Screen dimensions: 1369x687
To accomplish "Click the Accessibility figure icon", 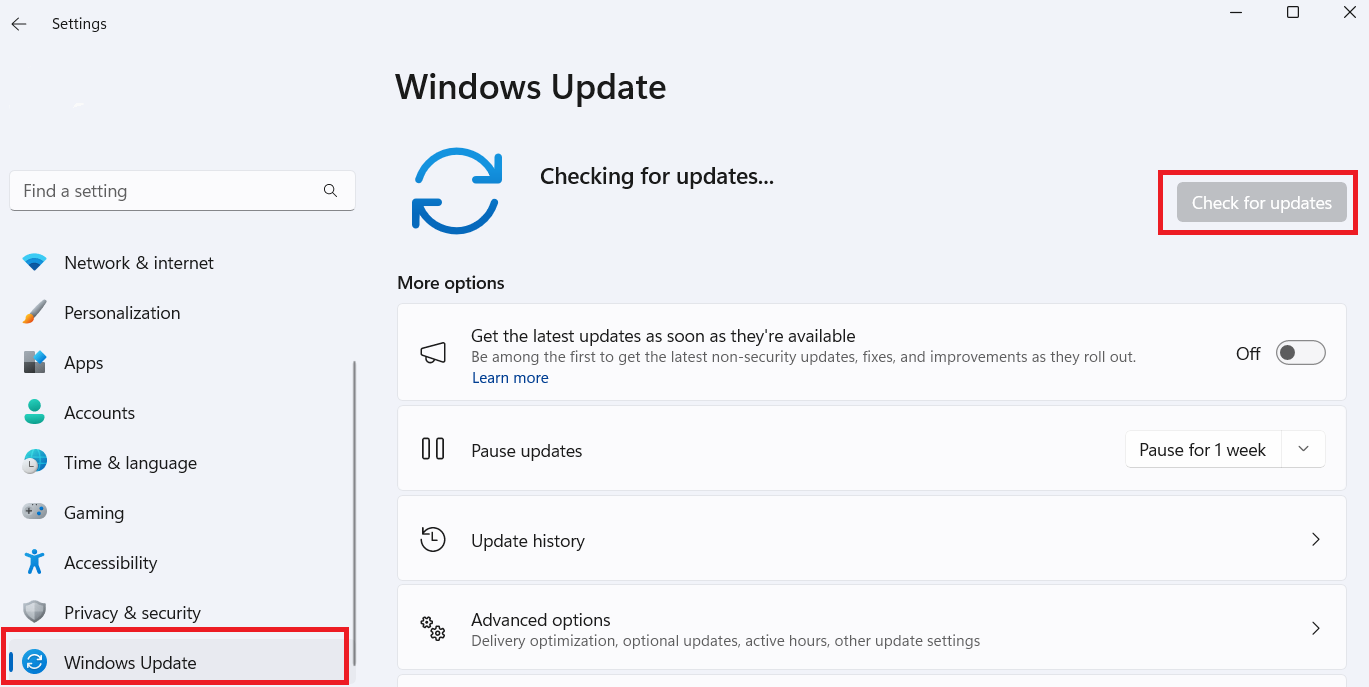I will click(35, 562).
